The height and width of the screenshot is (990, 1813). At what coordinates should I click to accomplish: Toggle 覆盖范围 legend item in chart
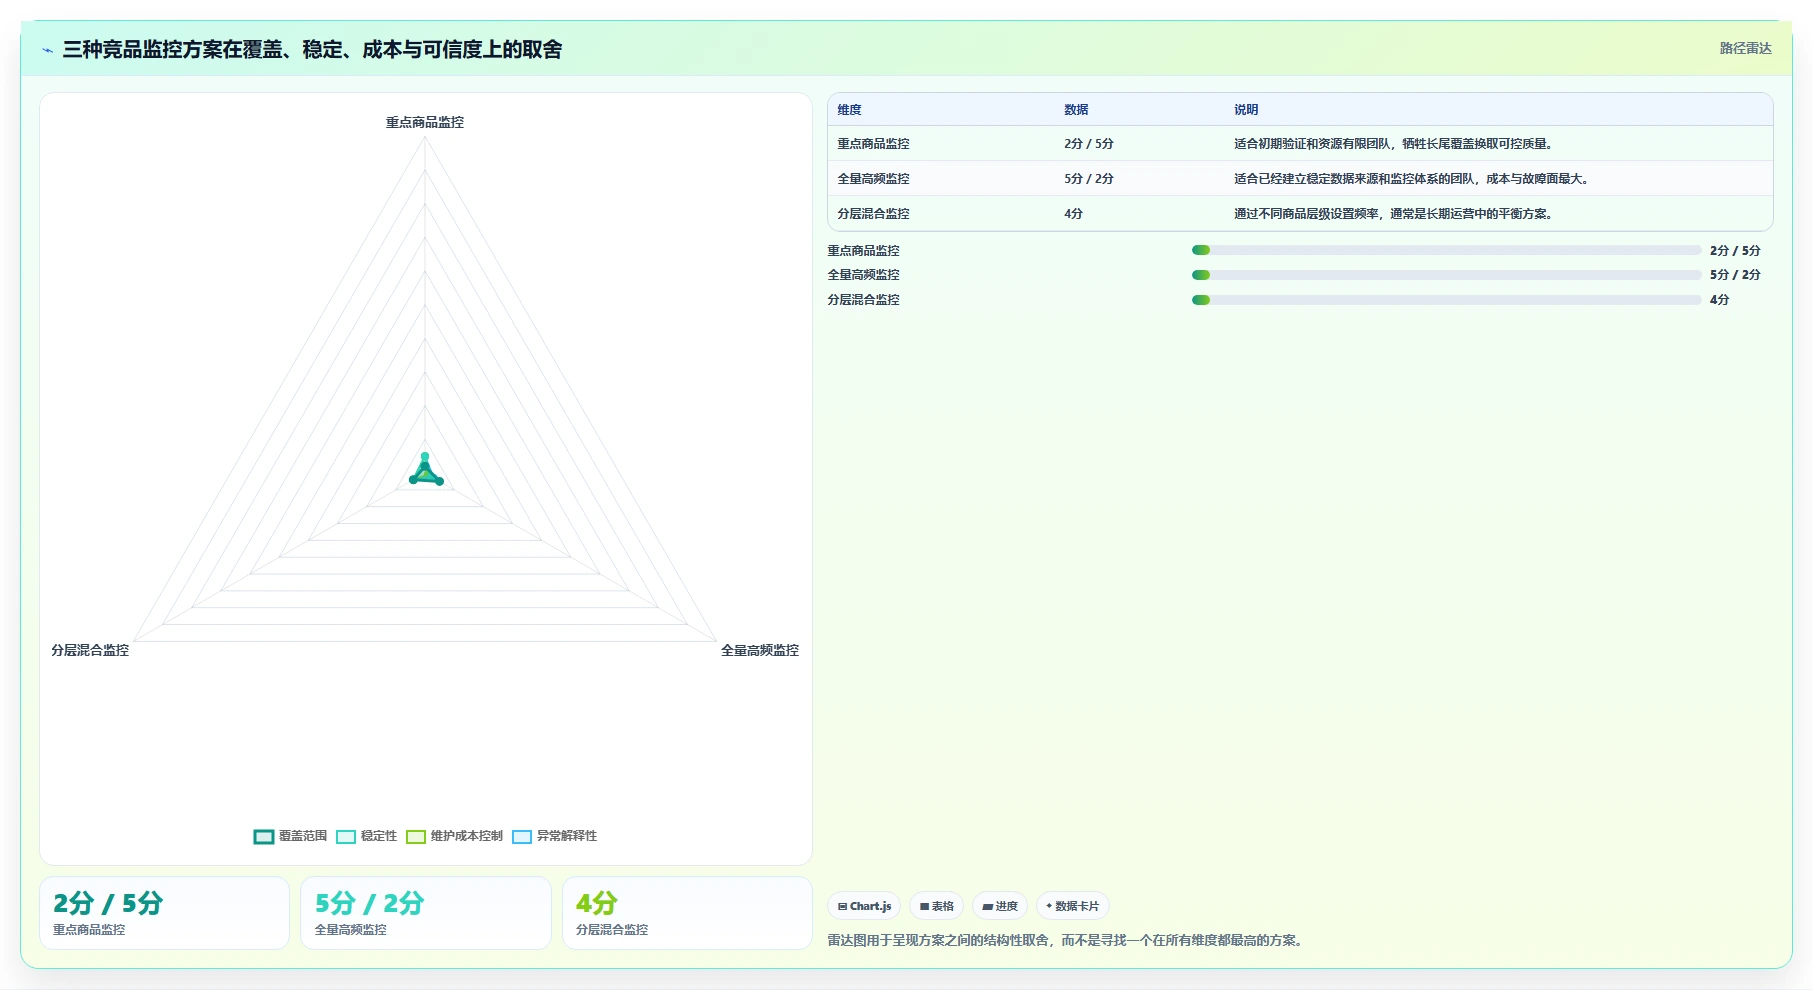(290, 836)
